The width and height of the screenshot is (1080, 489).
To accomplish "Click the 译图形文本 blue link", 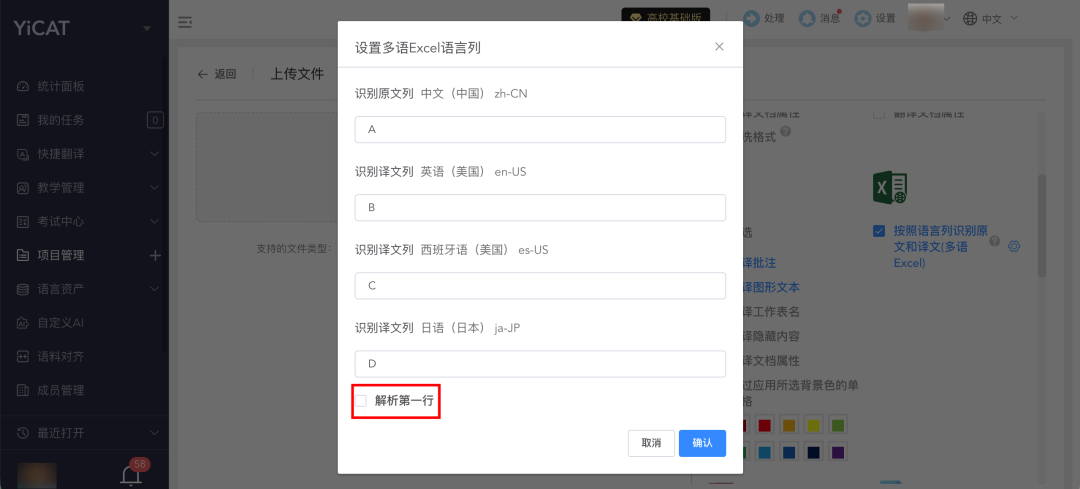I will click(769, 287).
